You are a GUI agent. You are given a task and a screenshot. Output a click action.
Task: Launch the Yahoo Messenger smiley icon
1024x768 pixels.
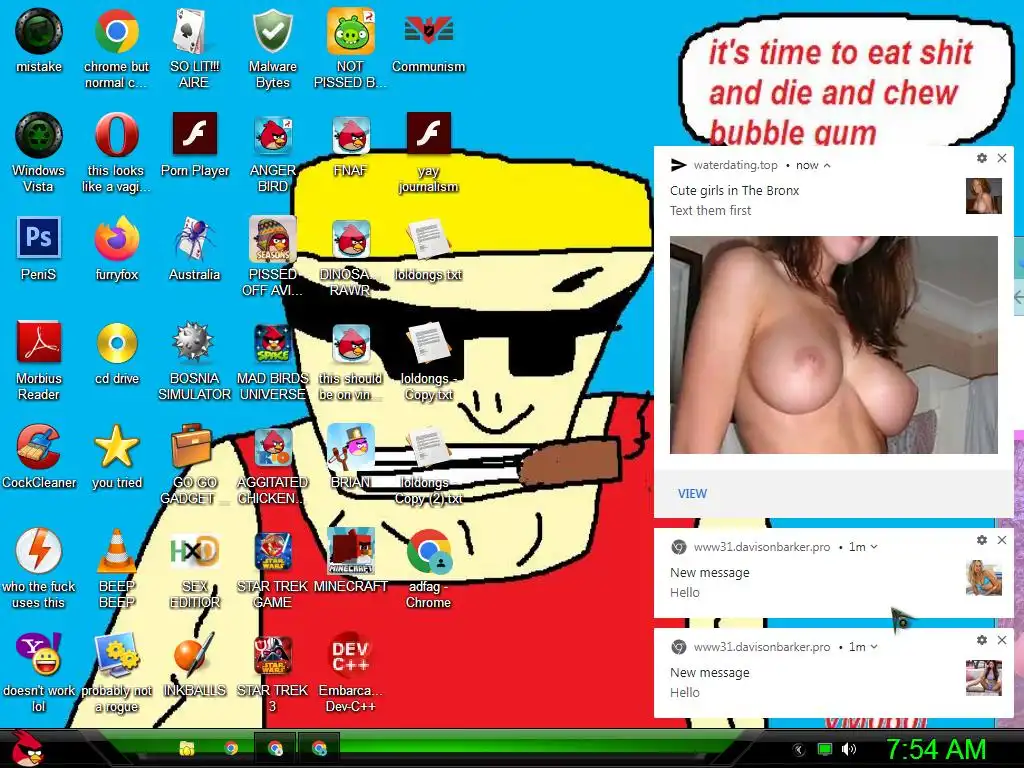click(39, 672)
